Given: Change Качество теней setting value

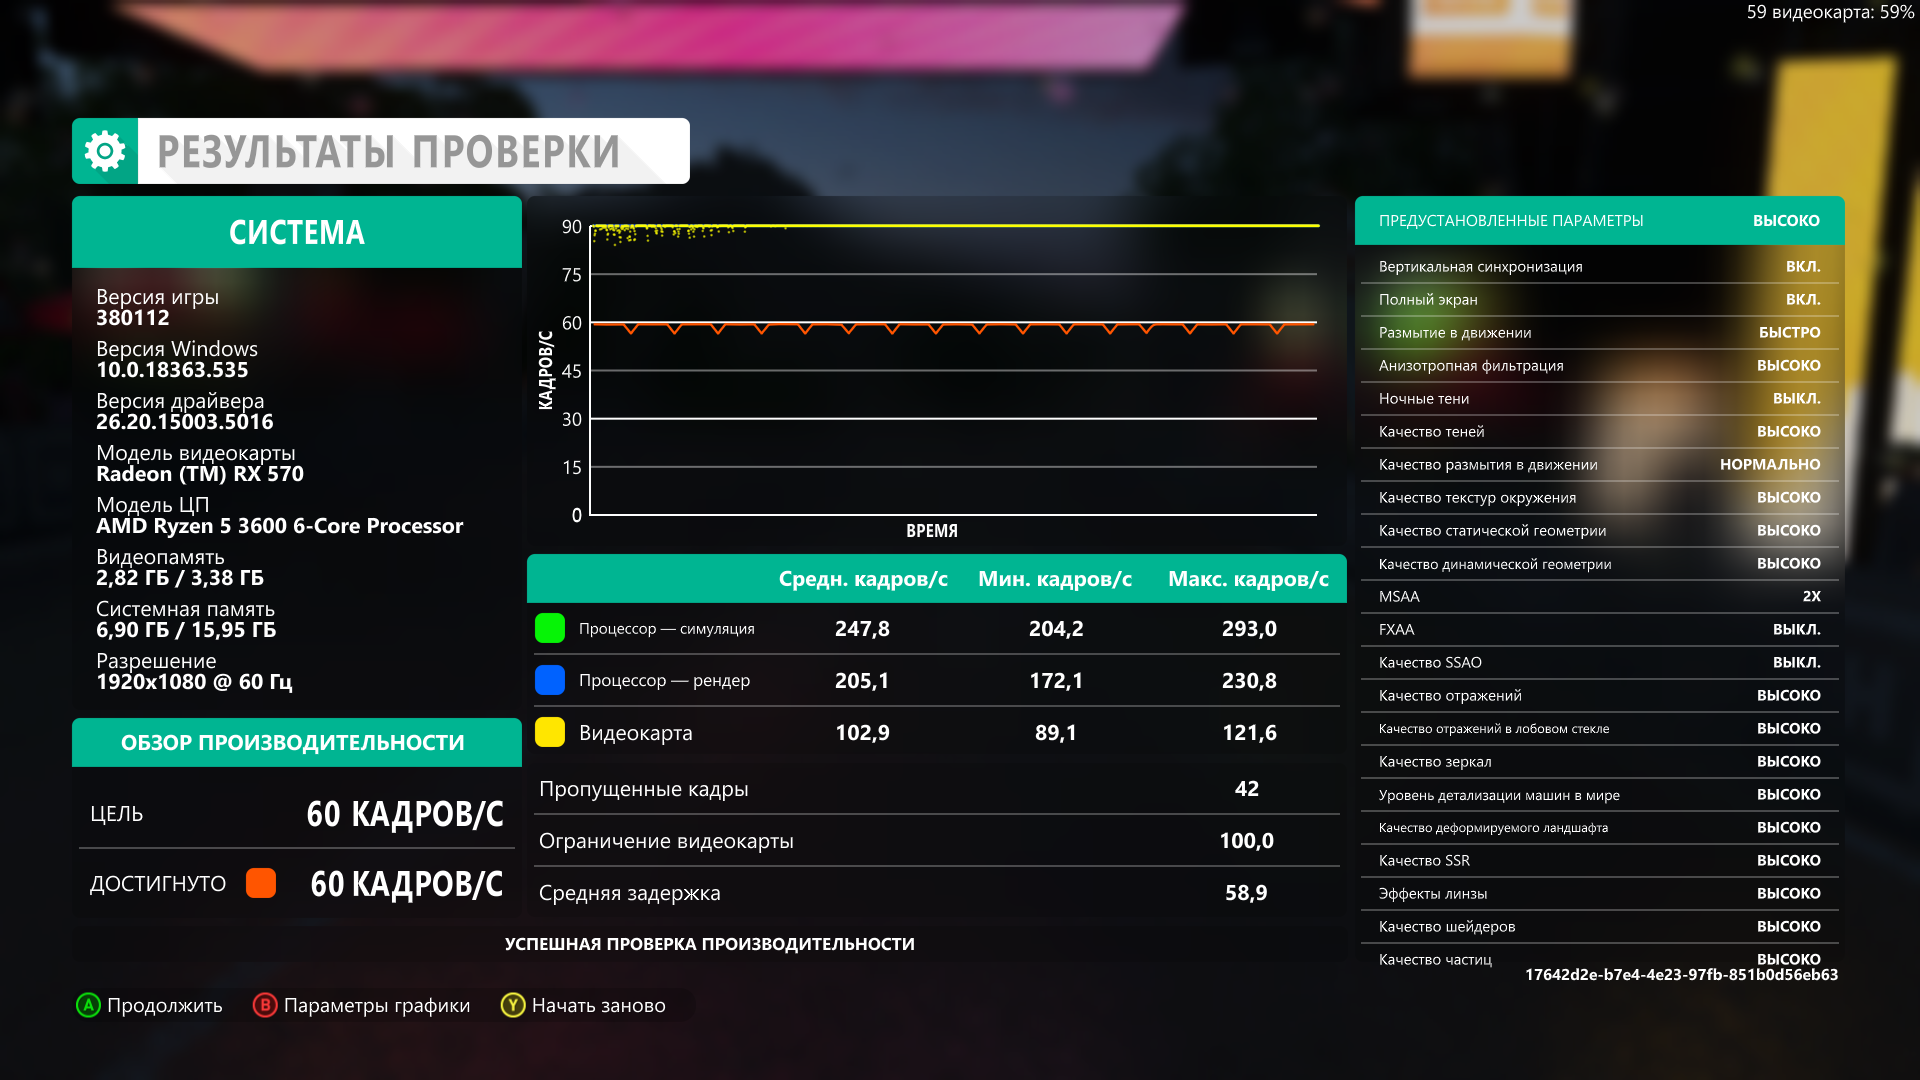Looking at the screenshot, I should click(1787, 431).
